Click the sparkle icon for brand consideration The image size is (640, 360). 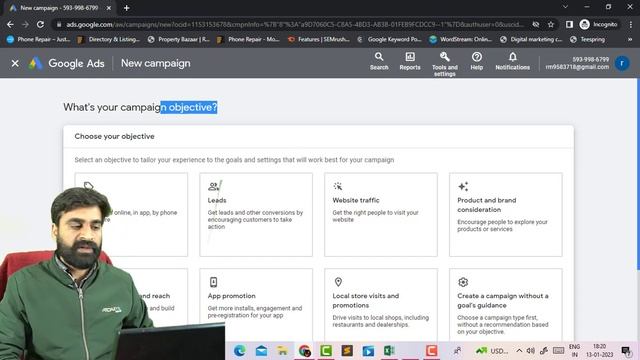point(463,187)
